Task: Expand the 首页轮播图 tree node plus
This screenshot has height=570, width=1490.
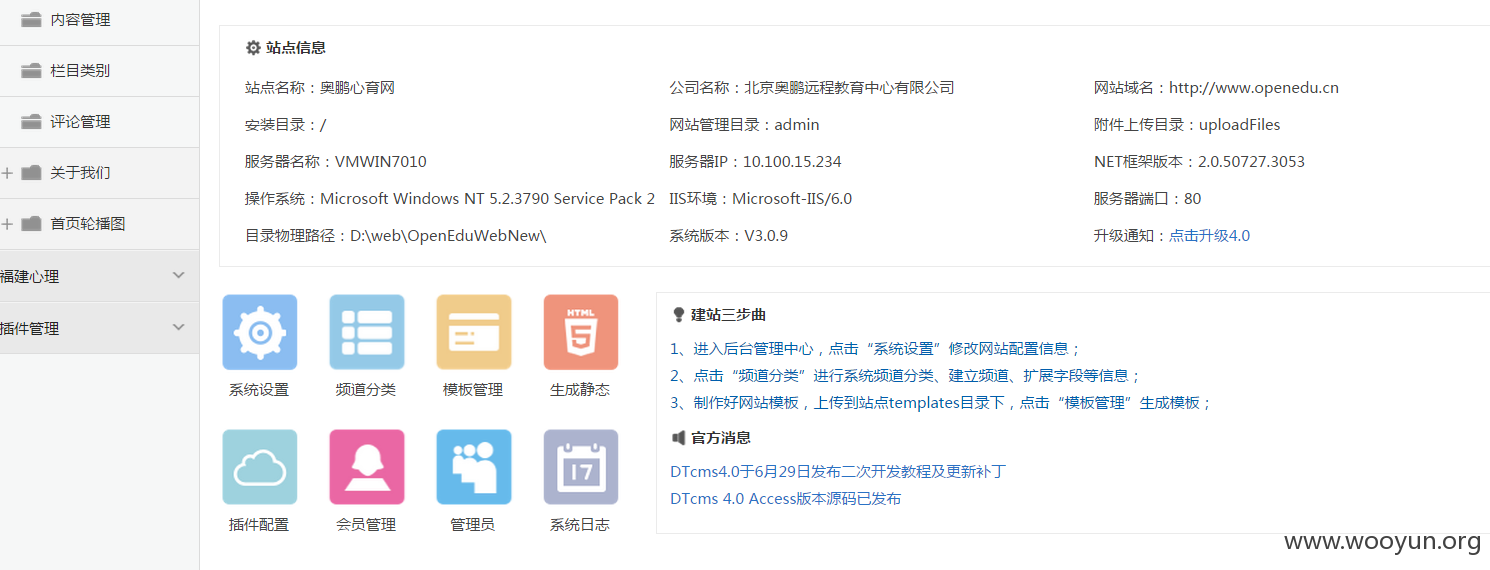Action: click(7, 224)
